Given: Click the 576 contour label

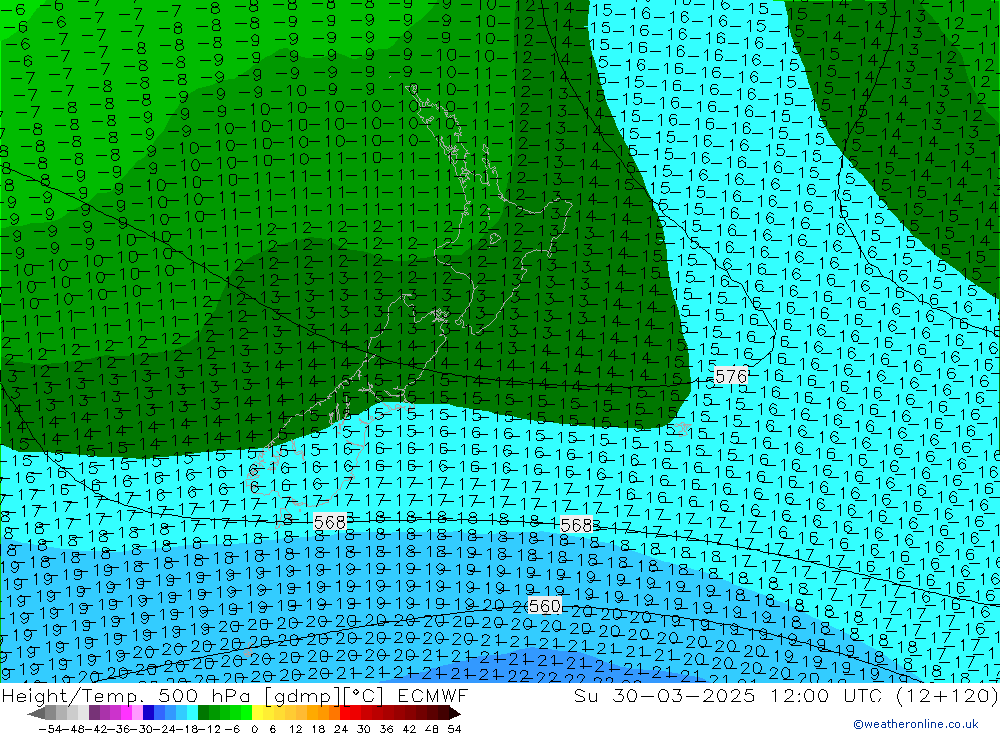Looking at the screenshot, I should coord(731,376).
